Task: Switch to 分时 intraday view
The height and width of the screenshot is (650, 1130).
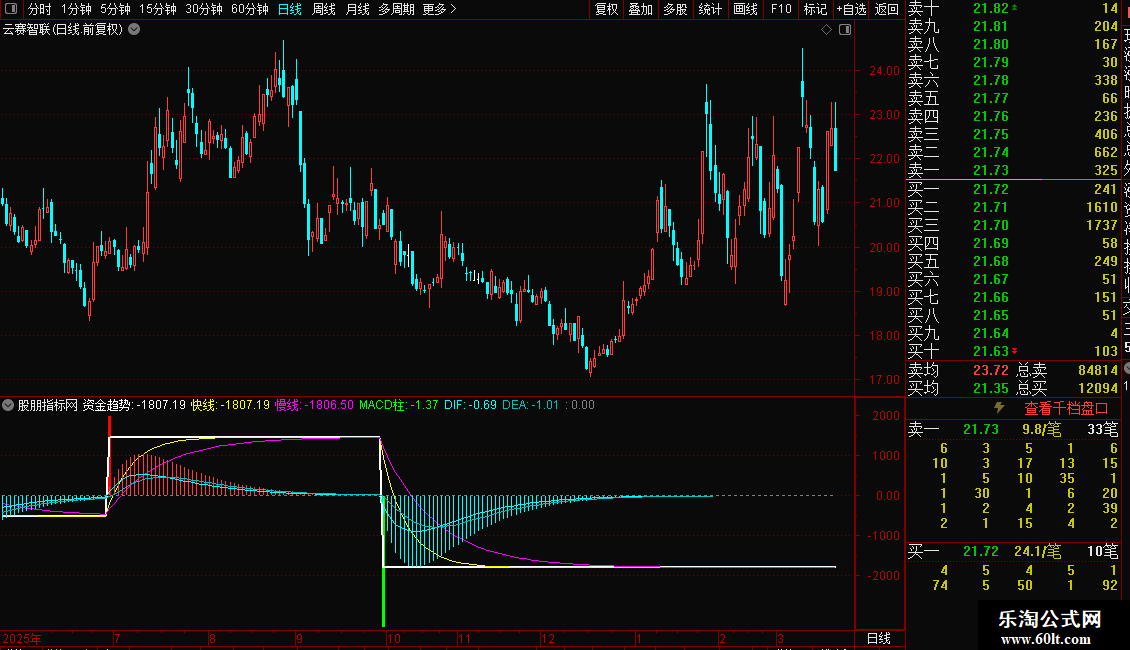Action: coord(39,9)
